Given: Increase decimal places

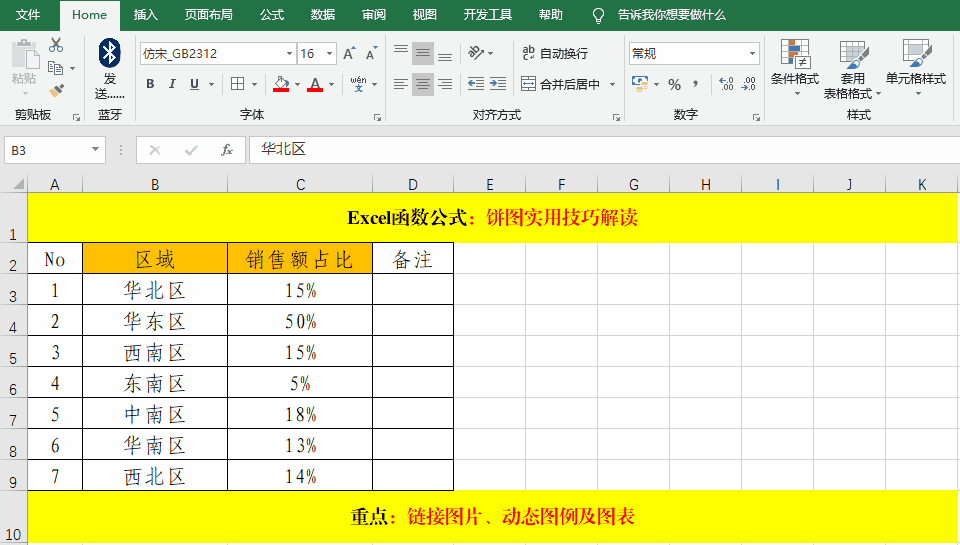Looking at the screenshot, I should click(x=726, y=84).
